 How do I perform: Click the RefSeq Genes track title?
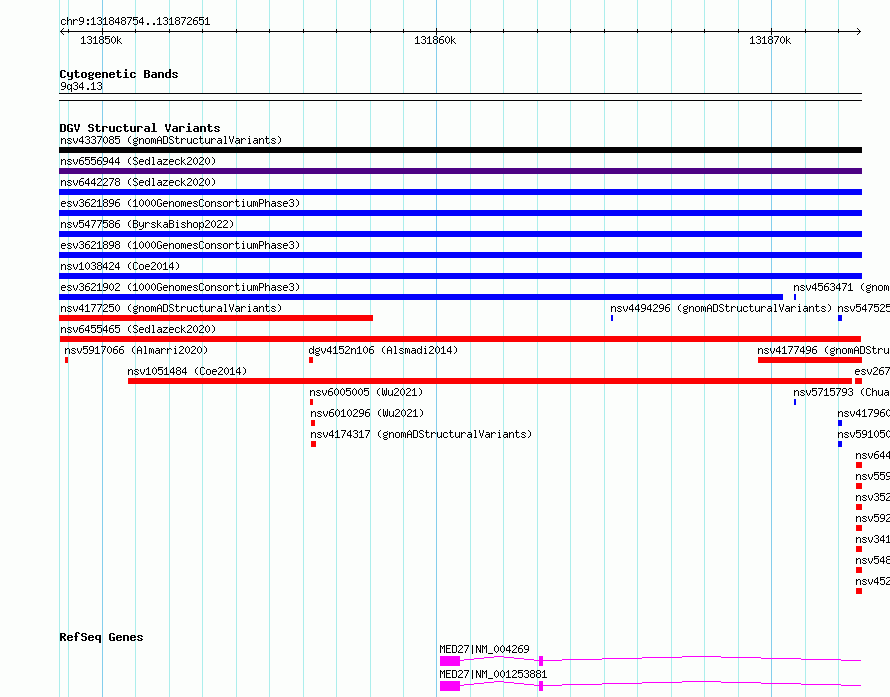(101, 637)
